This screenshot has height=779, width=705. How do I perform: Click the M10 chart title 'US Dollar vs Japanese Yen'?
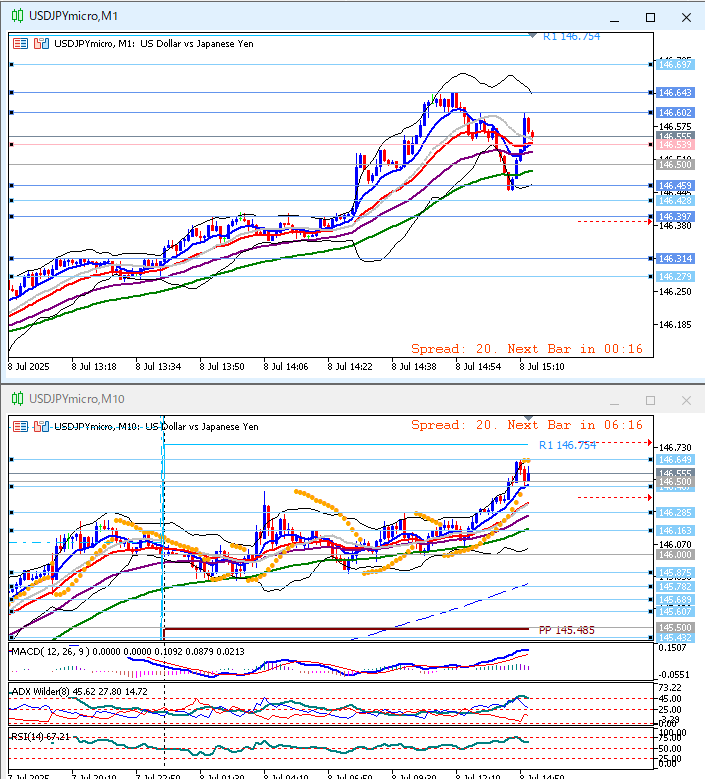[x=202, y=427]
